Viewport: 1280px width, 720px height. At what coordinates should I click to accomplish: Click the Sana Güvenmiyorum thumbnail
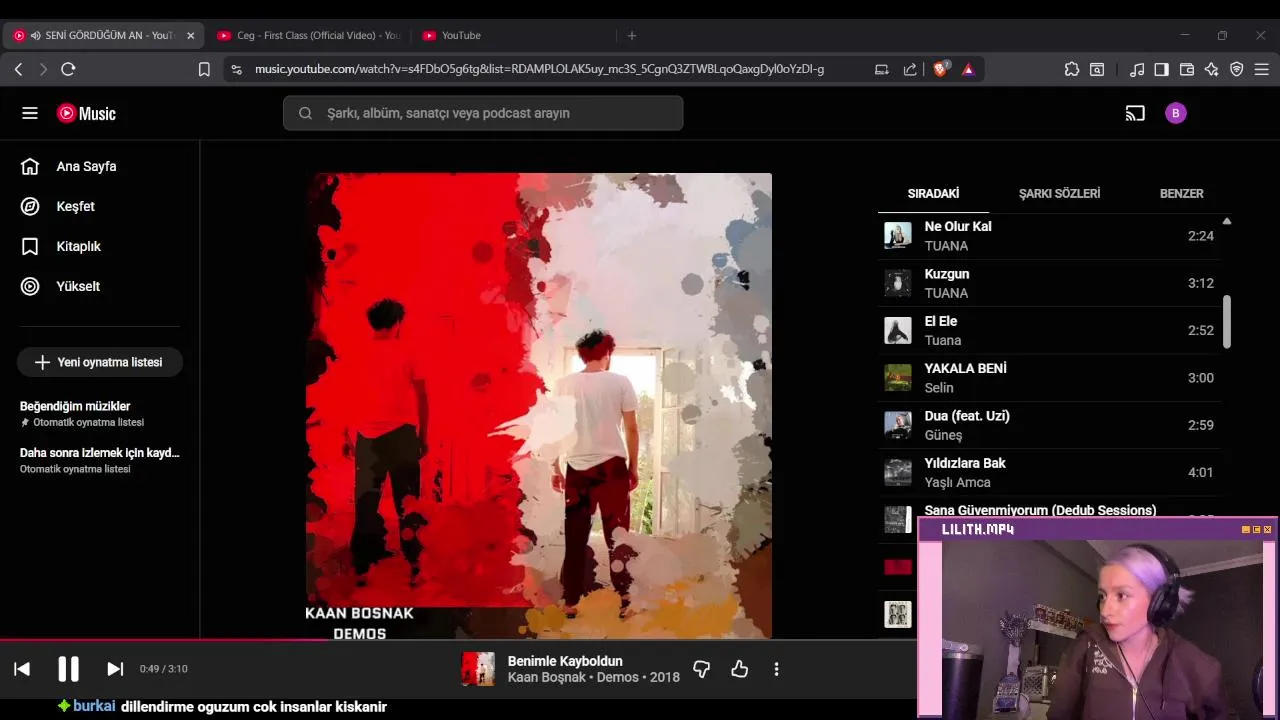[x=898, y=519]
